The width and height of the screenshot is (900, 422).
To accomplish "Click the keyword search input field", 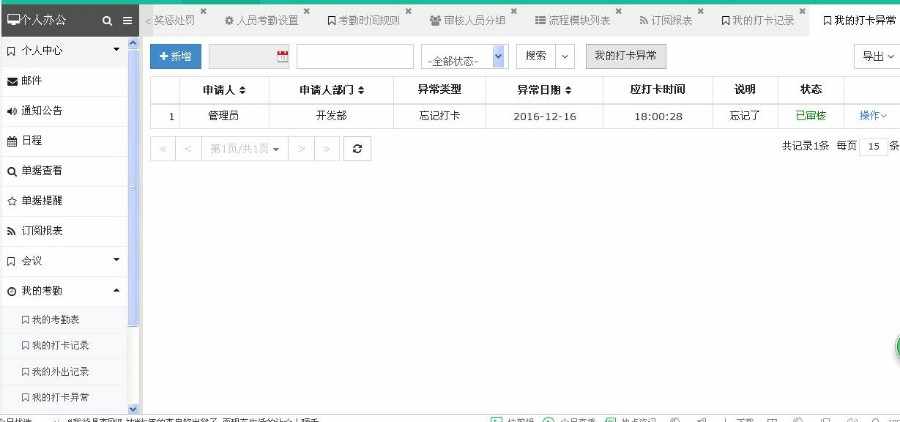I will coord(355,56).
